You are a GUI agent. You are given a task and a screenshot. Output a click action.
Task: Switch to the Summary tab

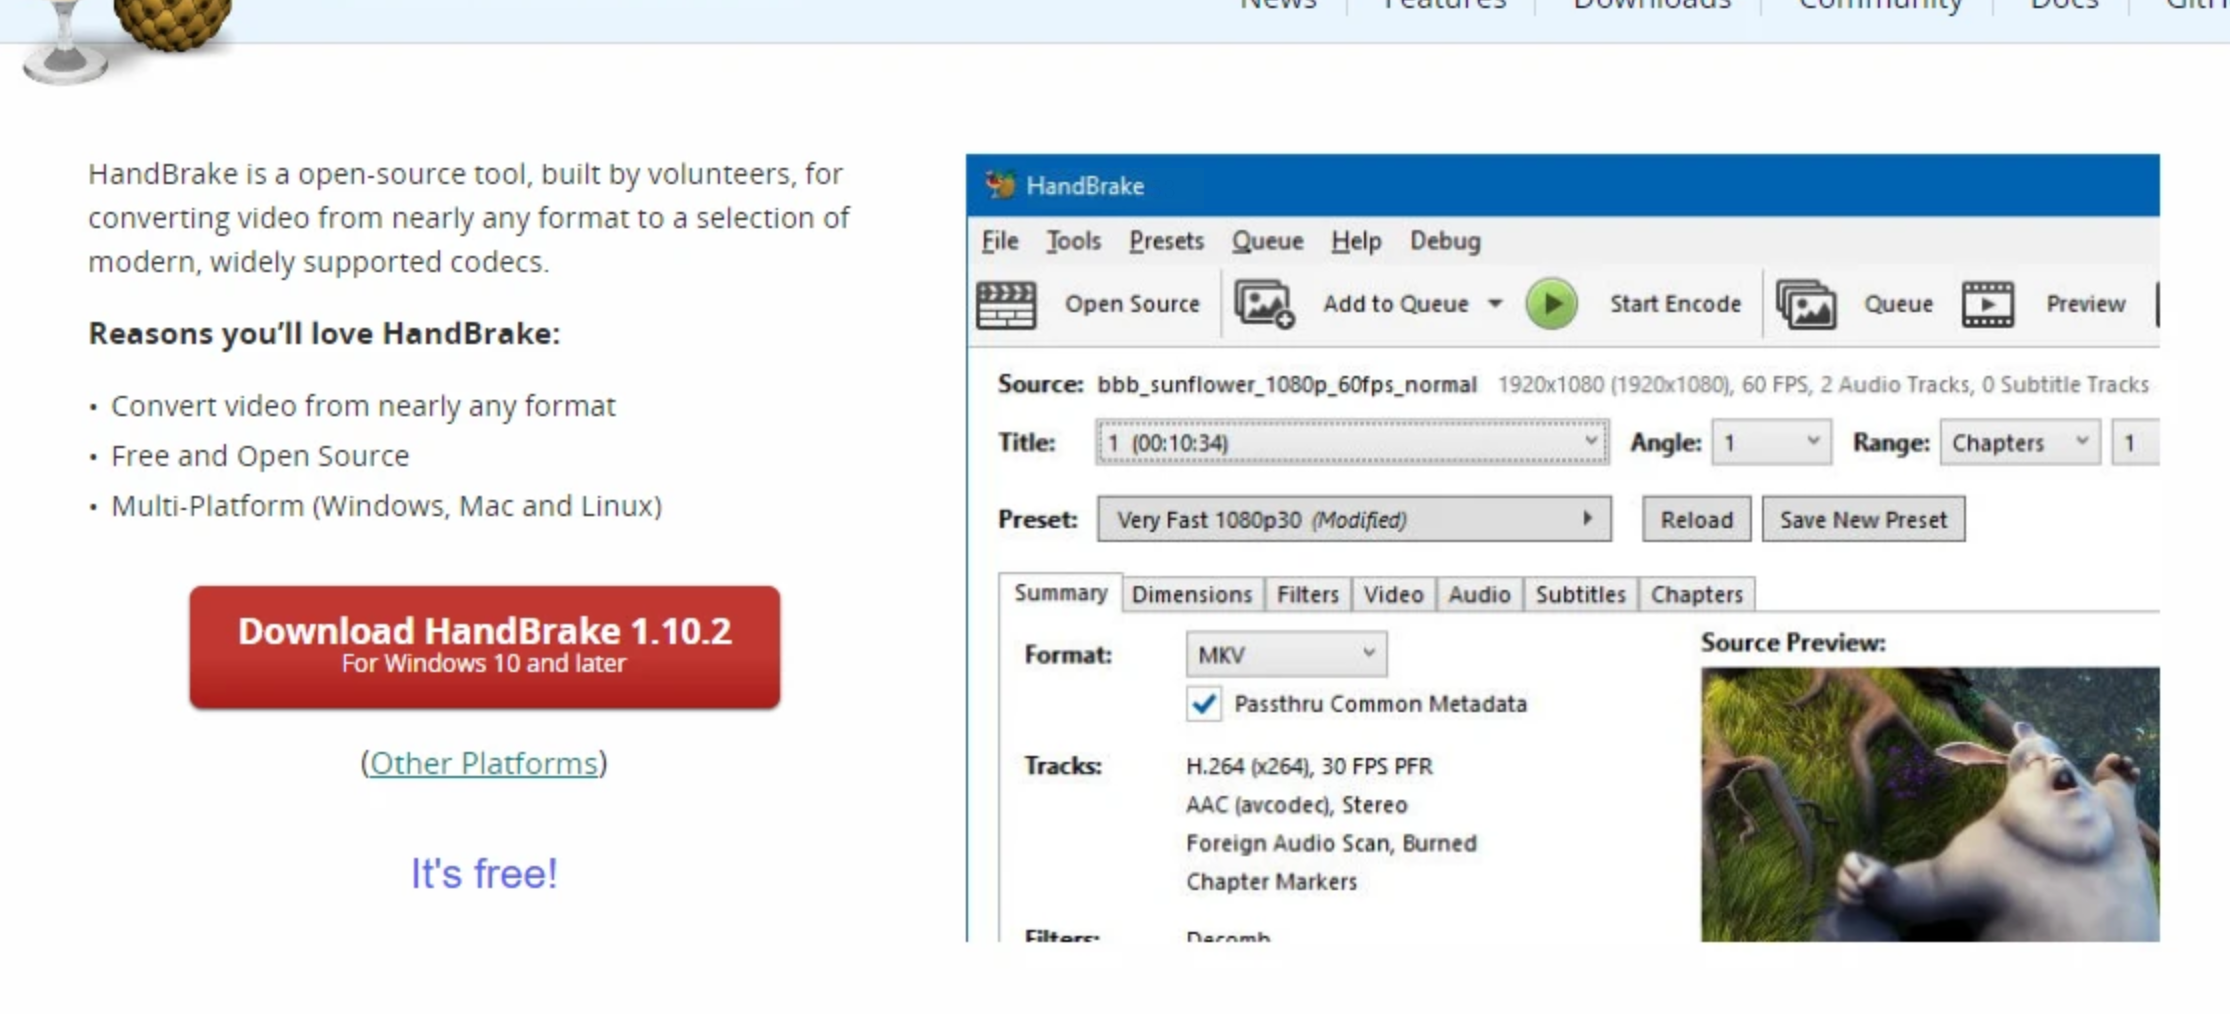[x=1061, y=593]
